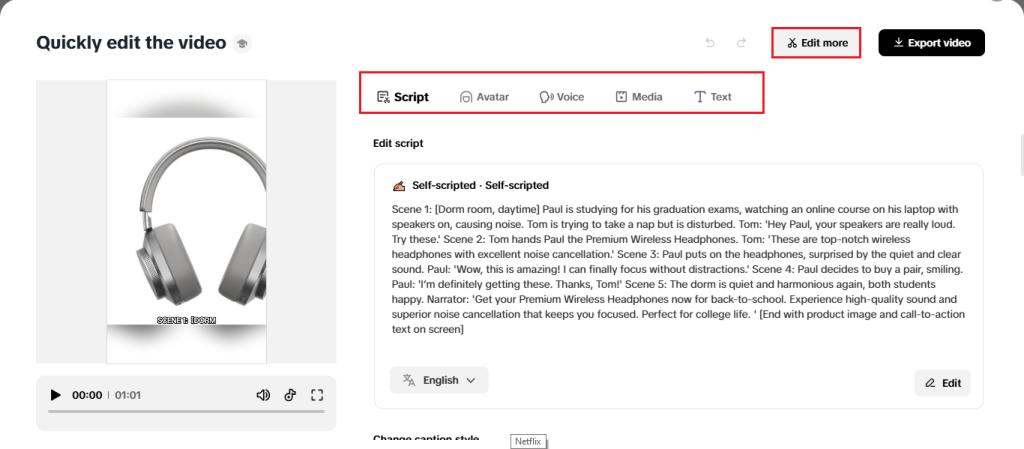
Task: Click the undo arrow icon
Action: point(710,43)
